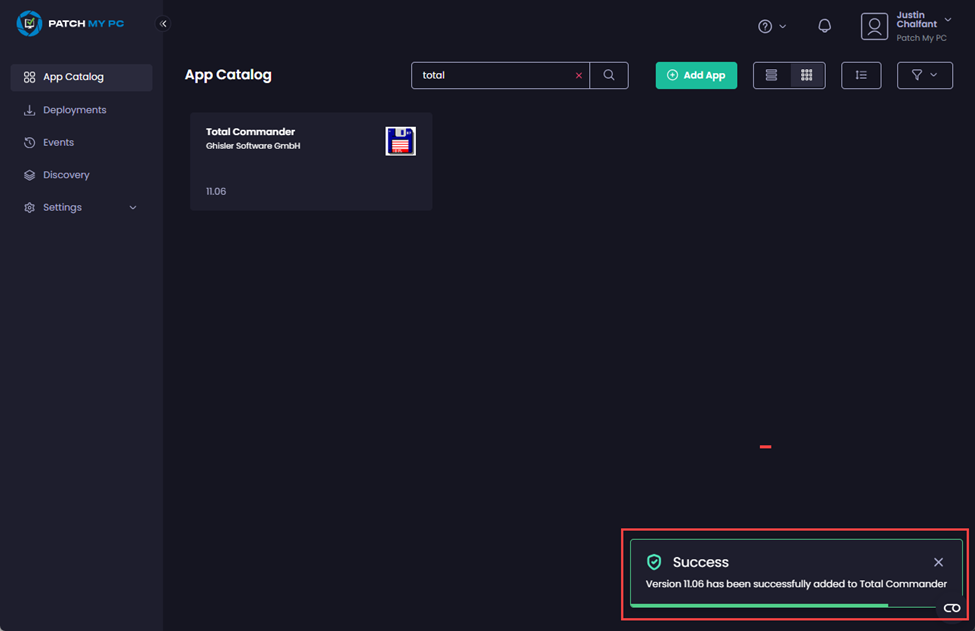Select the App Catalog sidebar icon
Screen dimensions: 975x631
pyautogui.click(x=29, y=77)
